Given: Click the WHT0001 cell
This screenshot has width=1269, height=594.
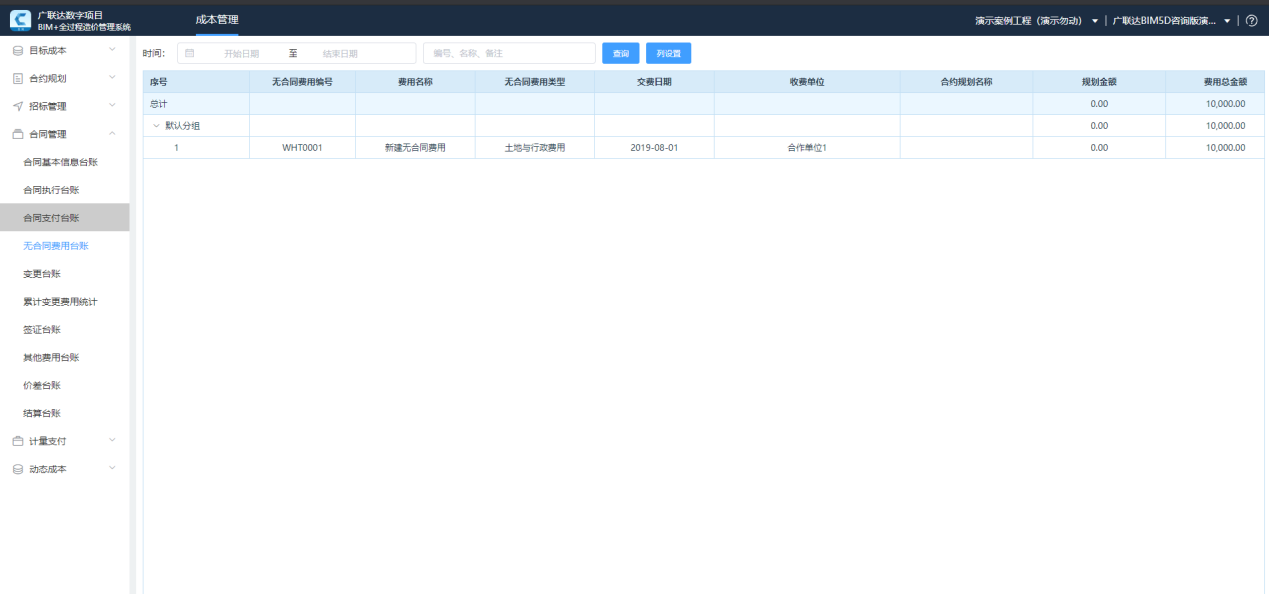Looking at the screenshot, I should (x=302, y=148).
